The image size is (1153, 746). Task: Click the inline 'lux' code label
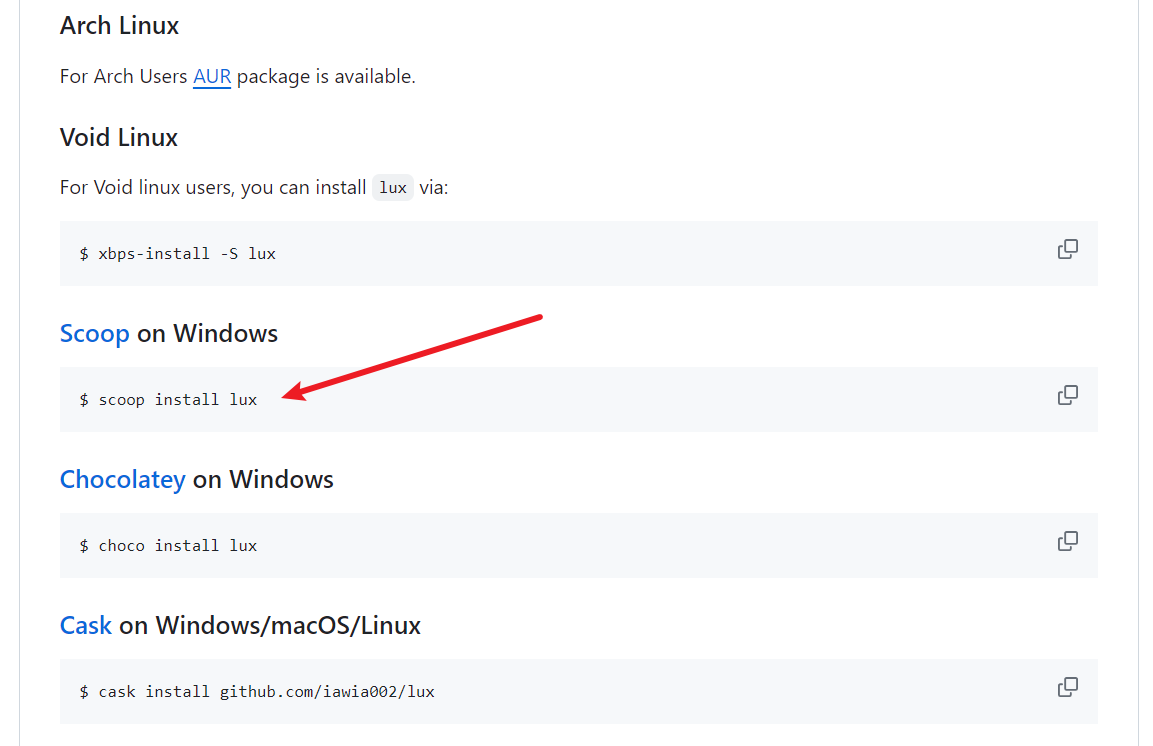393,188
